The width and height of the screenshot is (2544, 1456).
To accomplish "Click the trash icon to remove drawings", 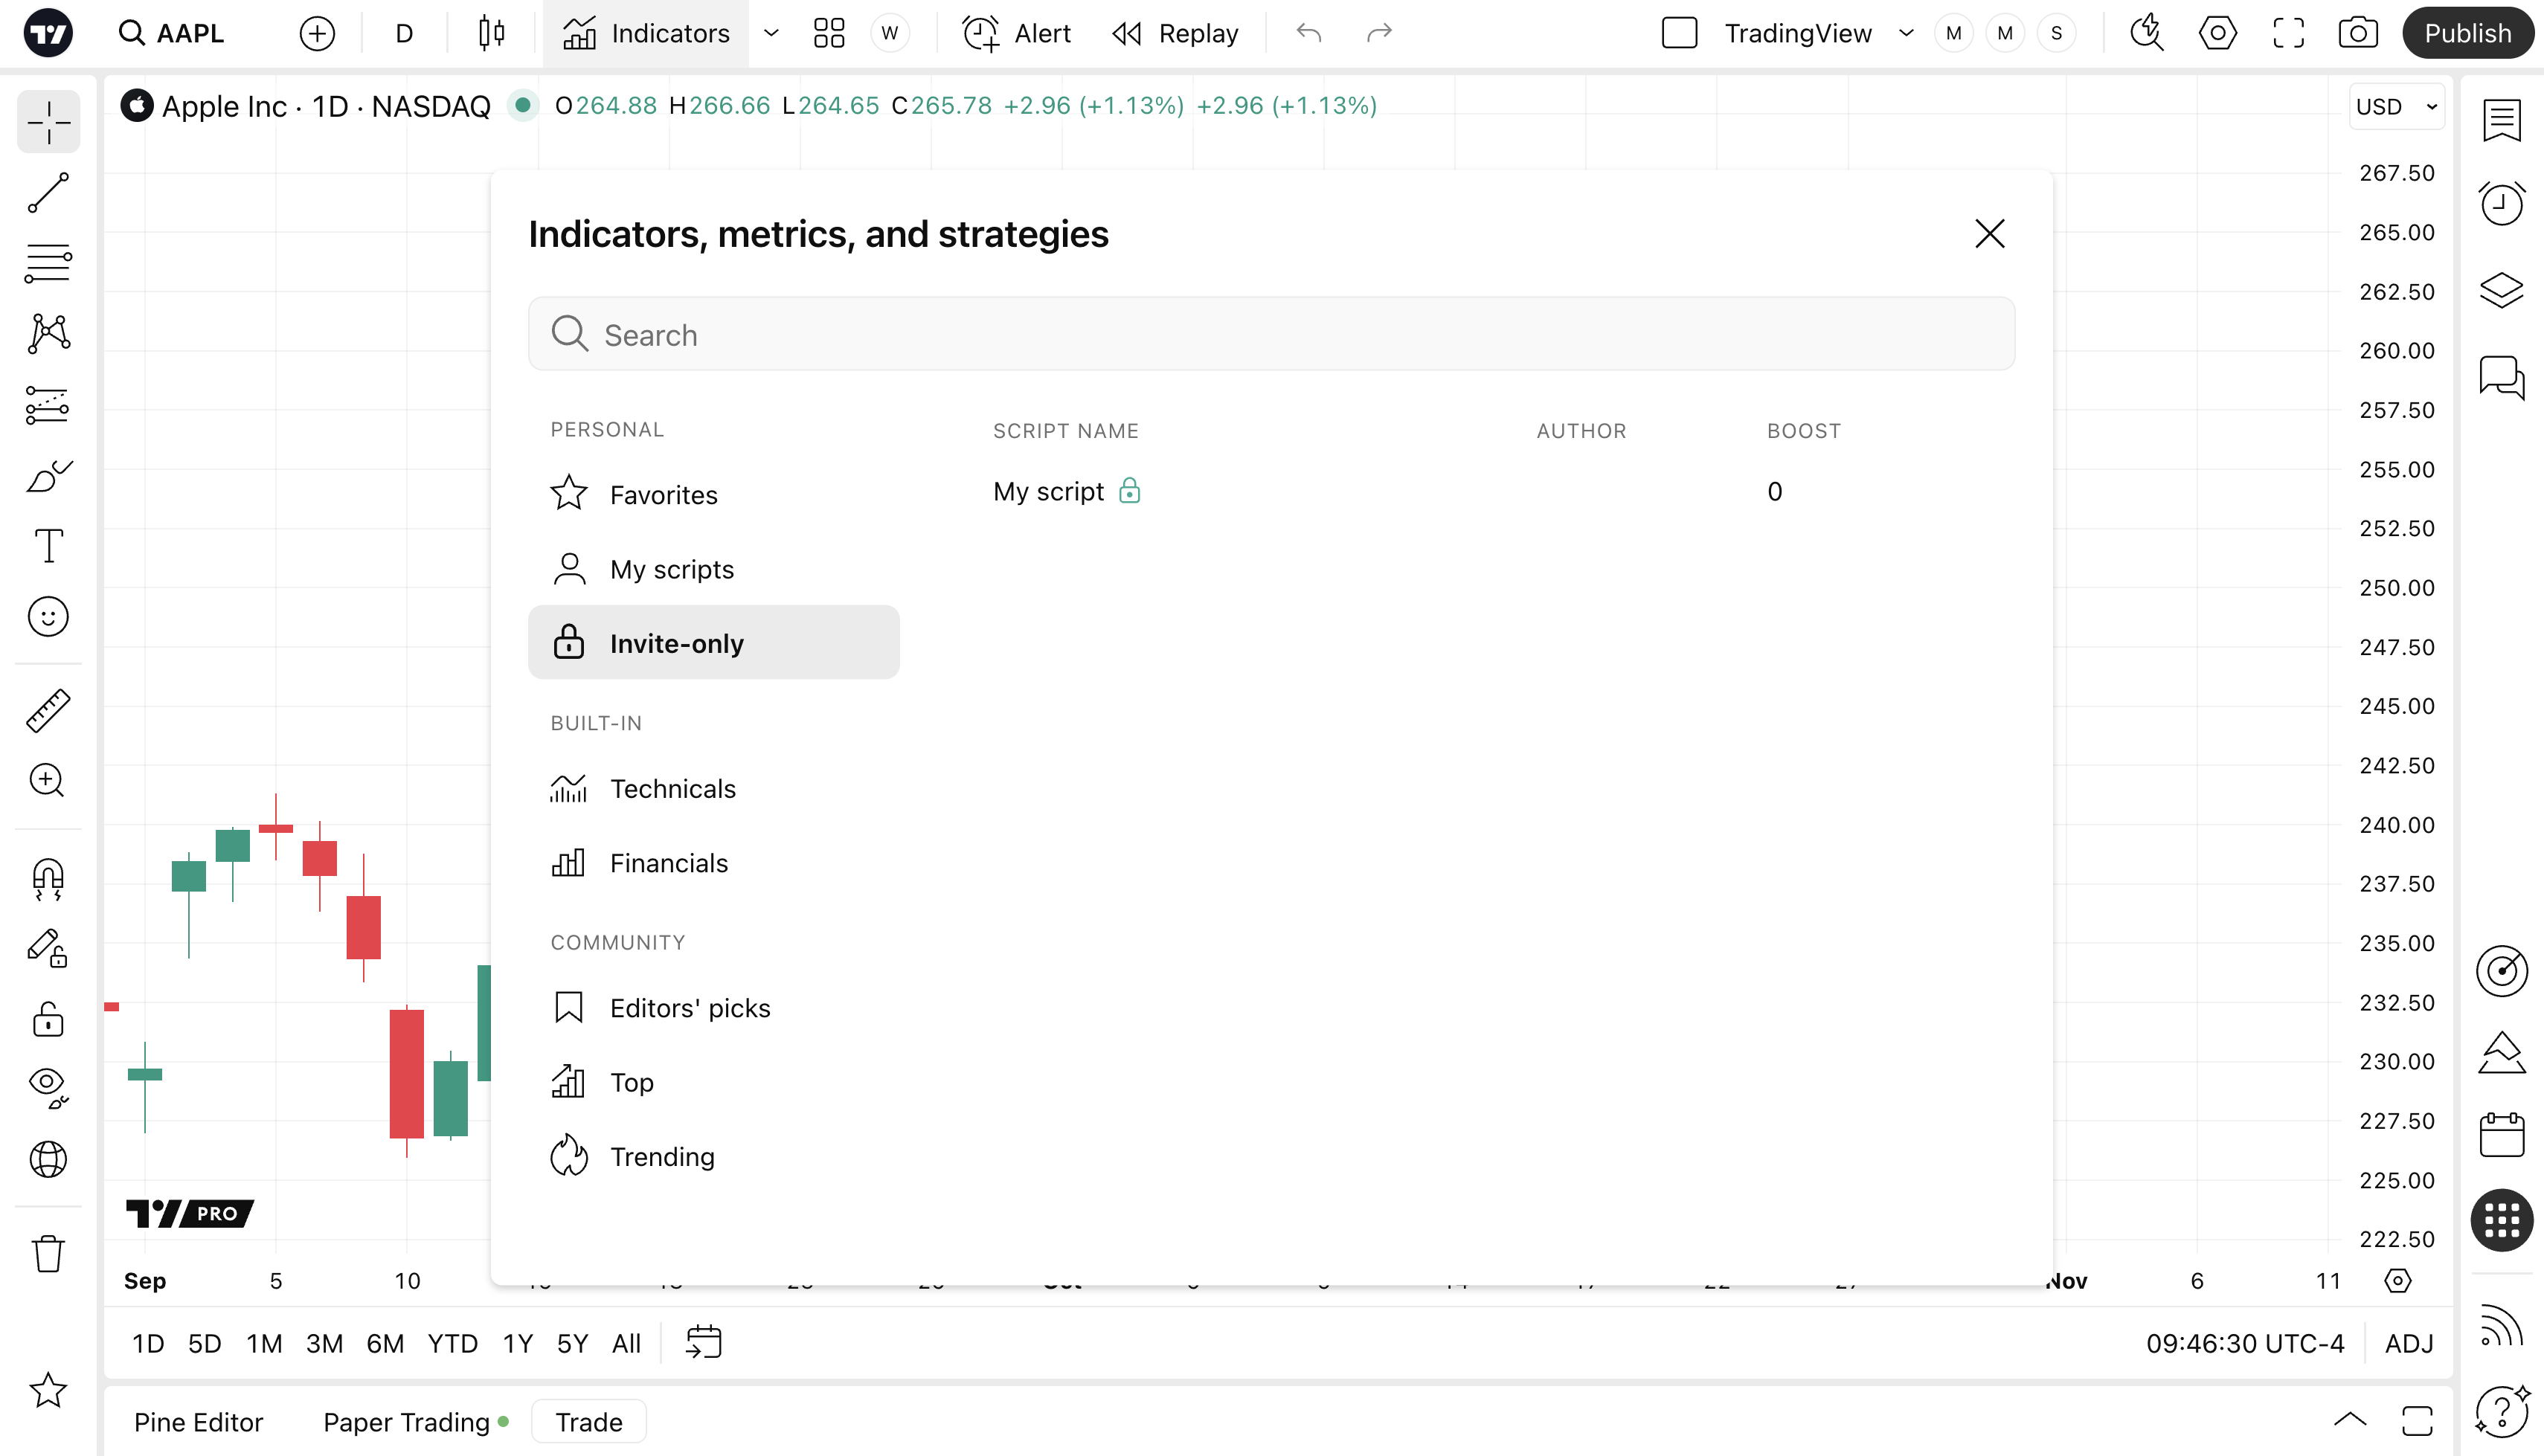I will click(x=48, y=1253).
